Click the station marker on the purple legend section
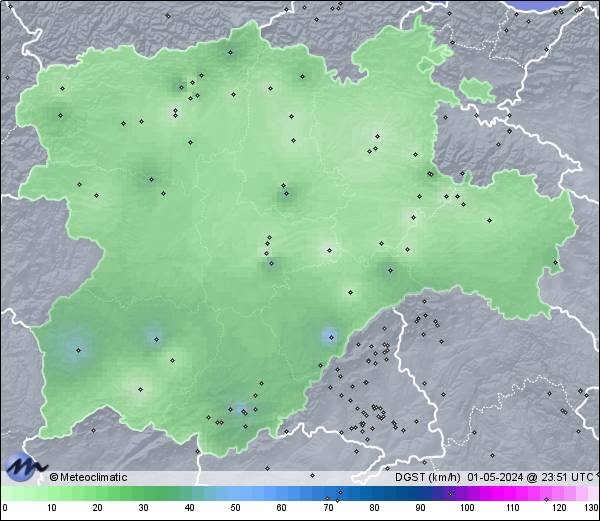Viewport: 600px width, 521px height. click(450, 494)
